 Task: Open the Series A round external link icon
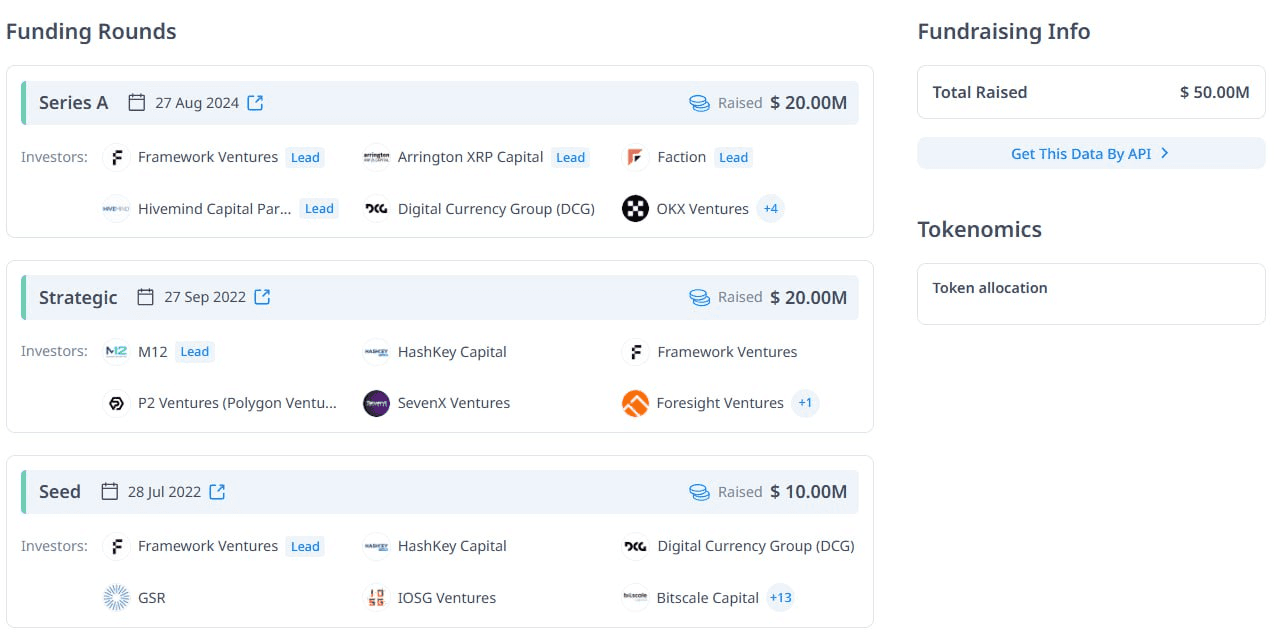255,103
